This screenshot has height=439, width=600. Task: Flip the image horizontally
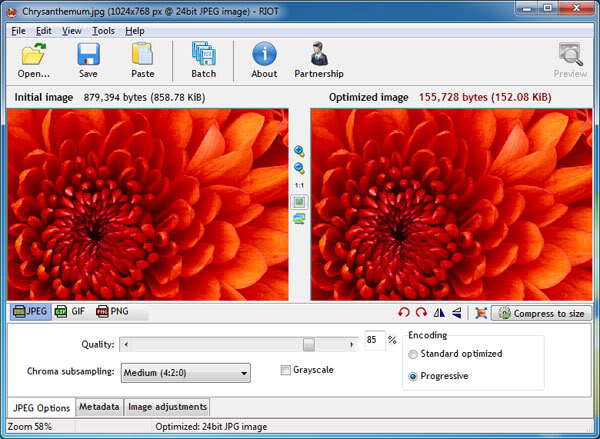pyautogui.click(x=439, y=313)
